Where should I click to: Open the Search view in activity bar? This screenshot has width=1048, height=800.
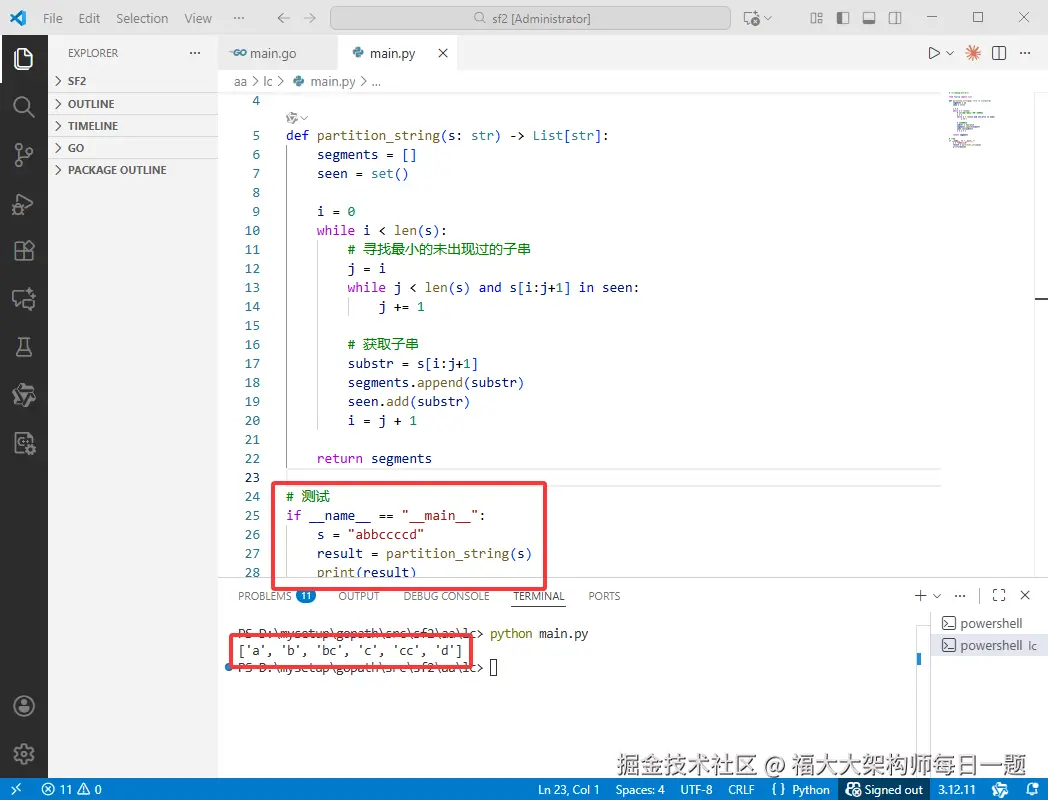click(23, 106)
